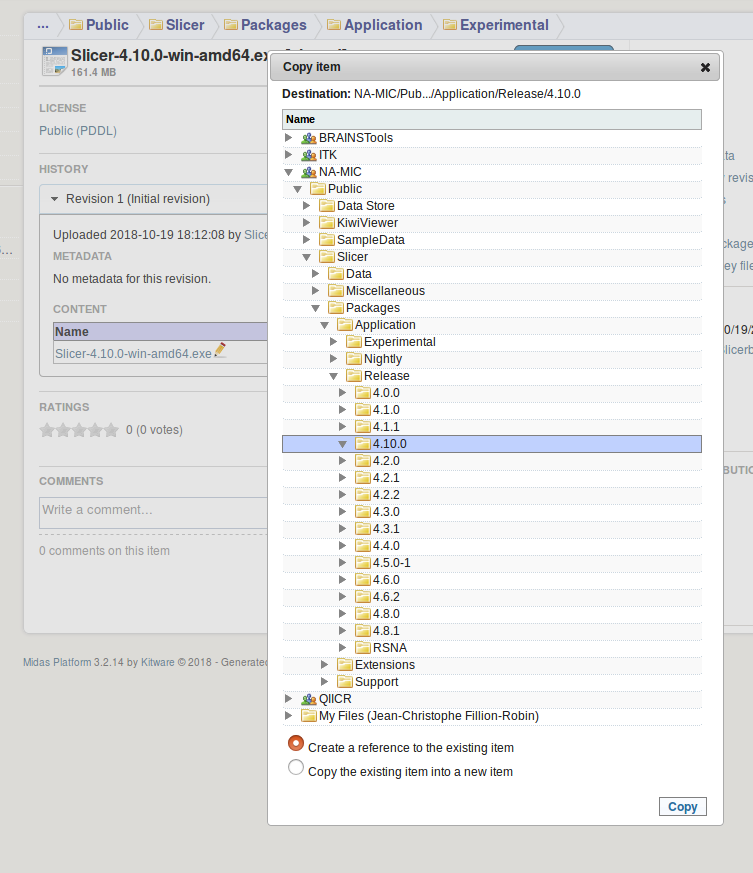Open the Packages breadcrumb item
753x873 pixels.
point(264,25)
